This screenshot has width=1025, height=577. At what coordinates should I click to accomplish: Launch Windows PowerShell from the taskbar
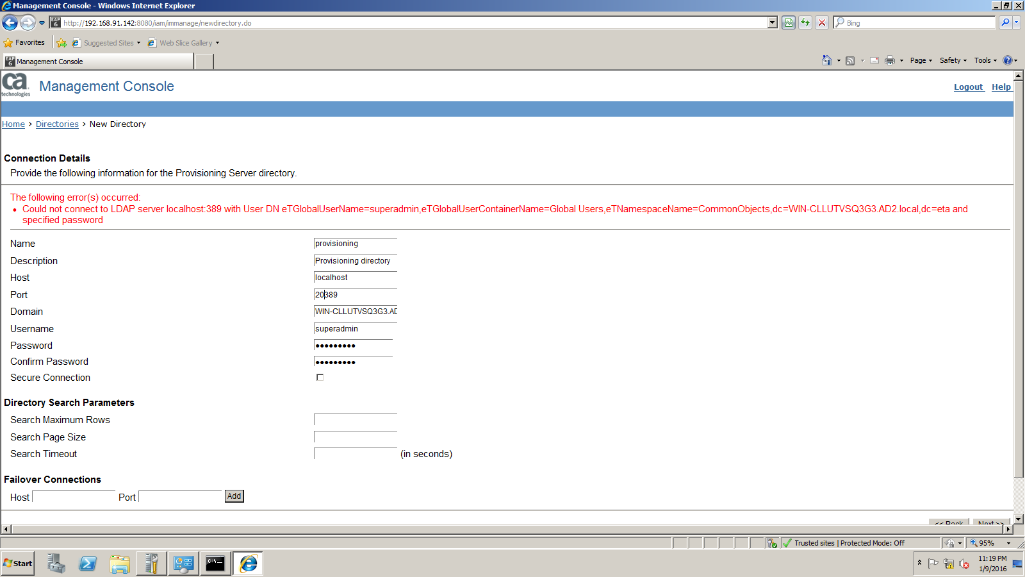(x=88, y=563)
